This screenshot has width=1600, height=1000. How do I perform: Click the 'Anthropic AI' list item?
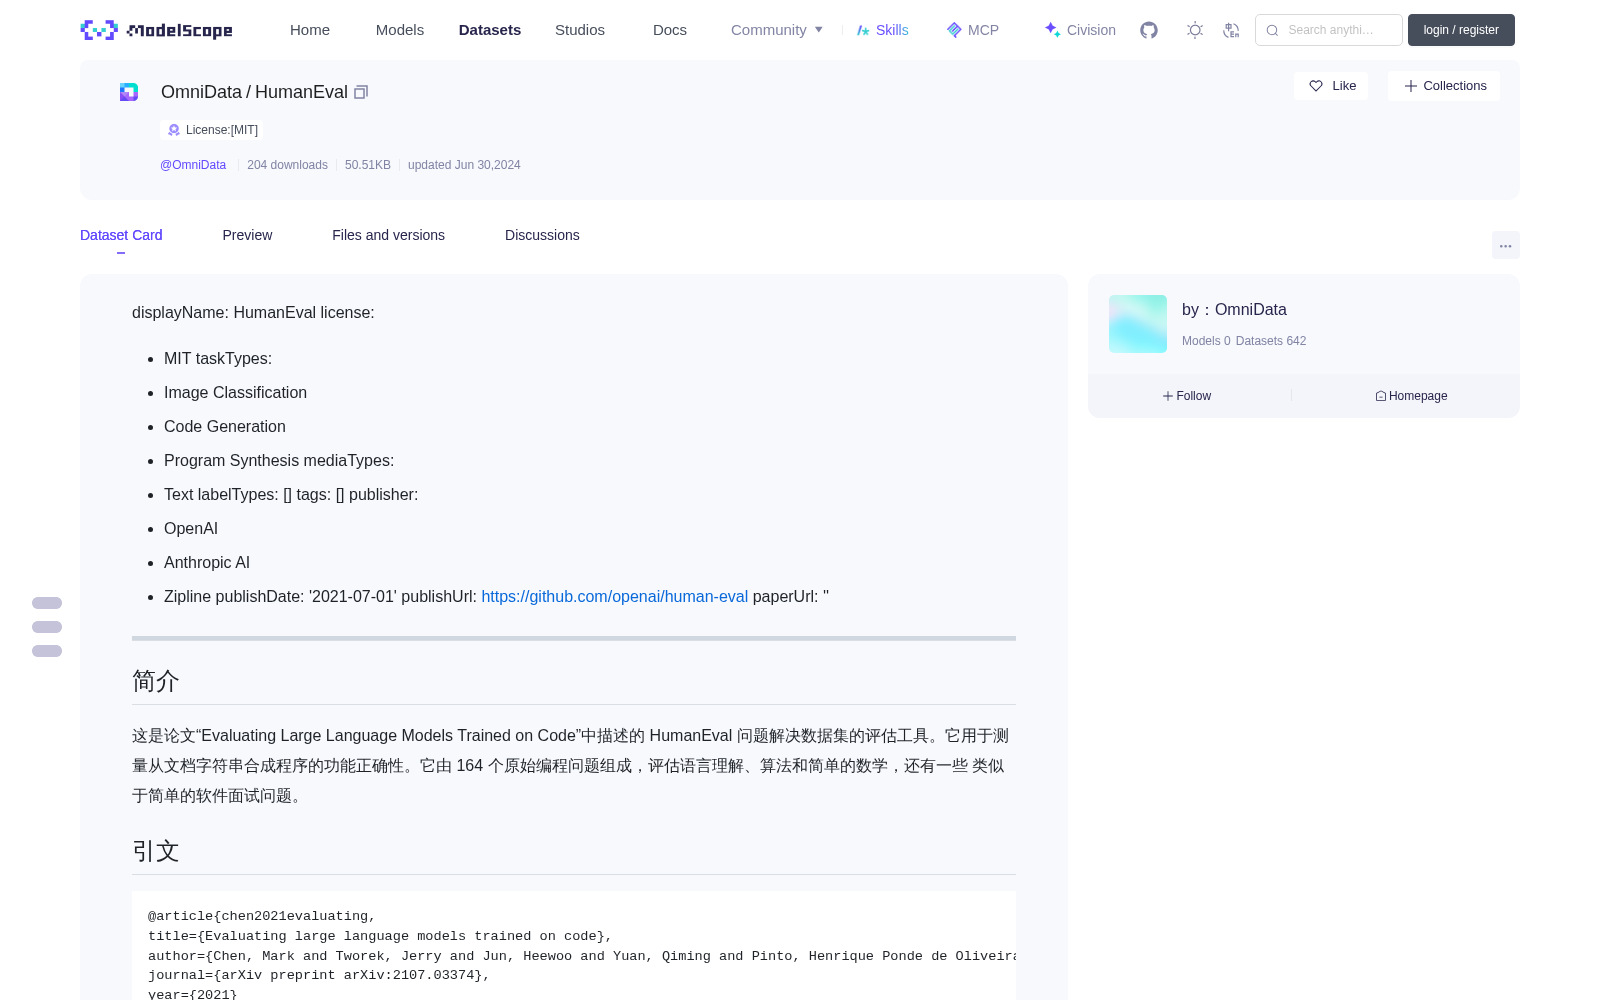[x=207, y=562]
